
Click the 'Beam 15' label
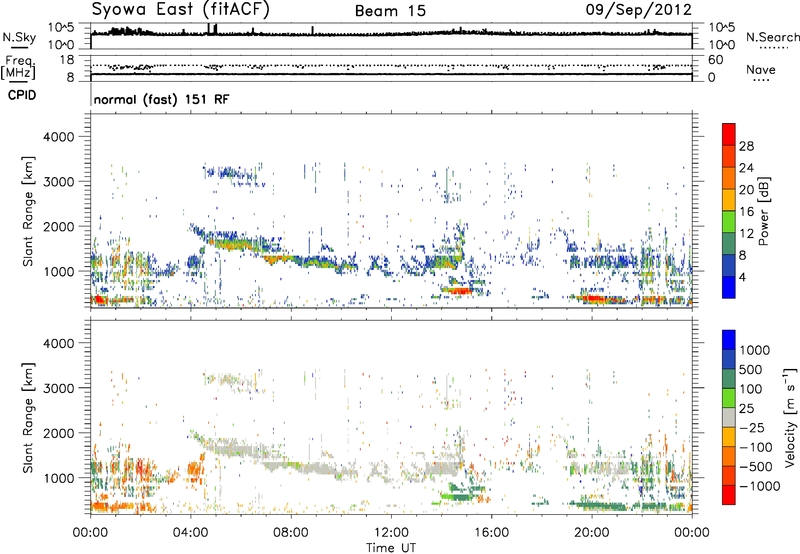coord(390,11)
